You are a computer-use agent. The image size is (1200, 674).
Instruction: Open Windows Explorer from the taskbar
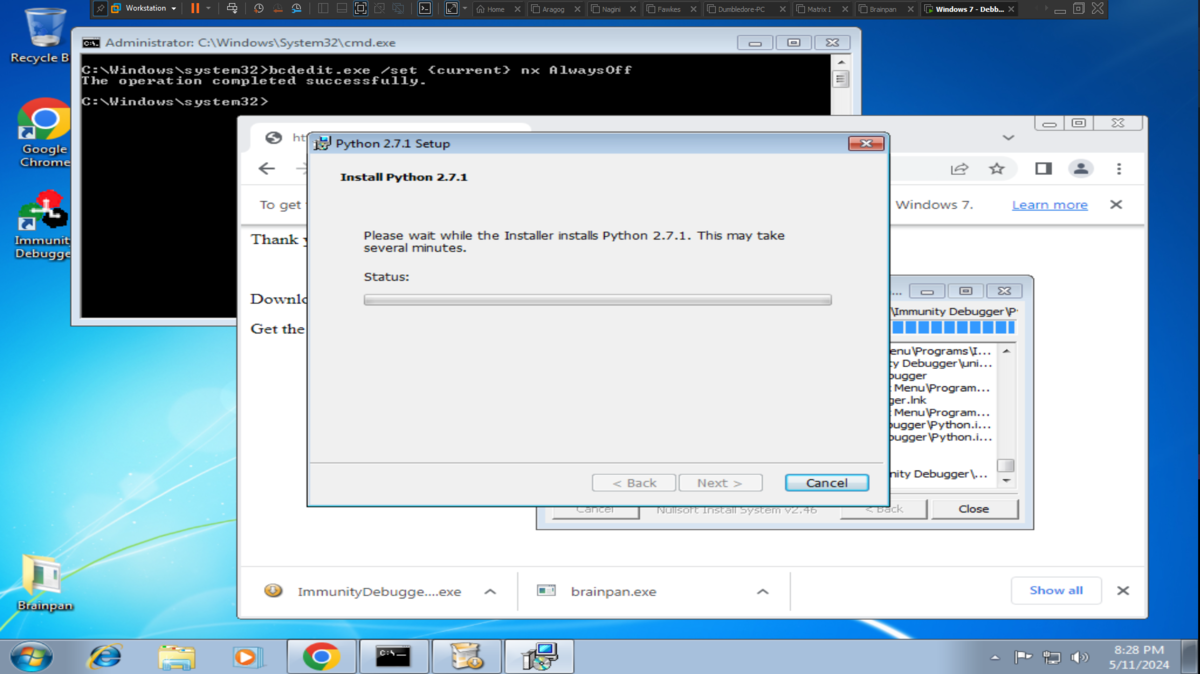176,657
